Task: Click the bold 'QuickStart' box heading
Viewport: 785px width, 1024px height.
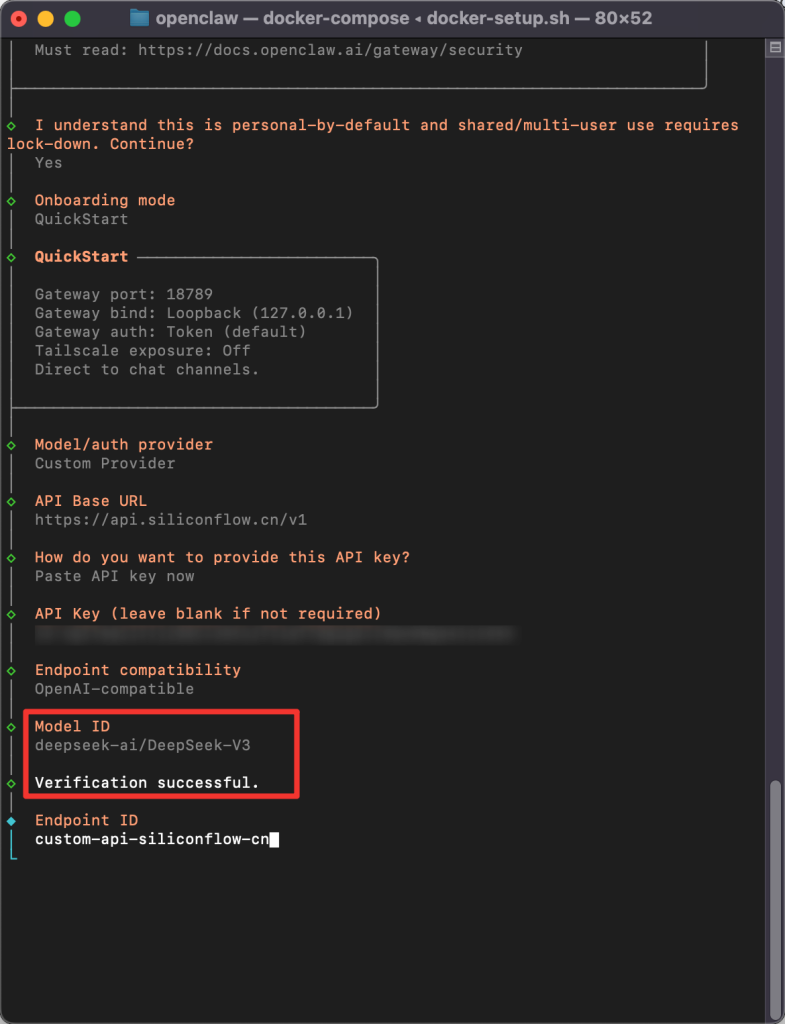Action: pos(81,257)
